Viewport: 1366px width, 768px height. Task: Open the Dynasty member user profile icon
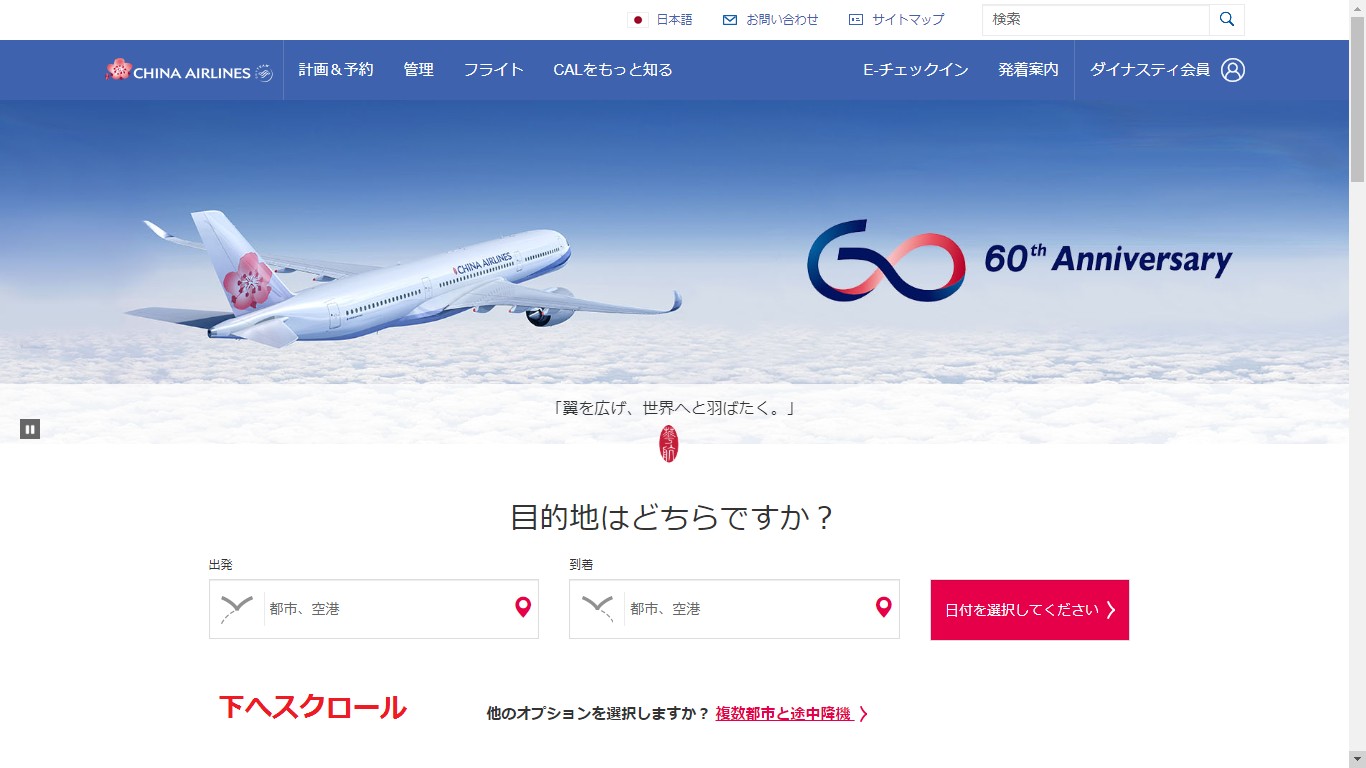coord(1233,70)
